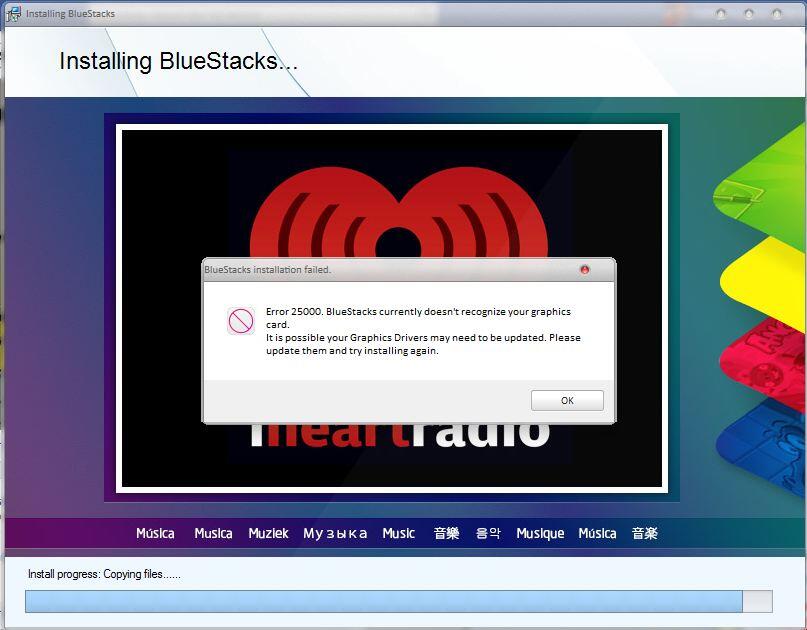This screenshot has height=630, width=807.
Task: Click the red prohibited error icon
Action: point(240,321)
